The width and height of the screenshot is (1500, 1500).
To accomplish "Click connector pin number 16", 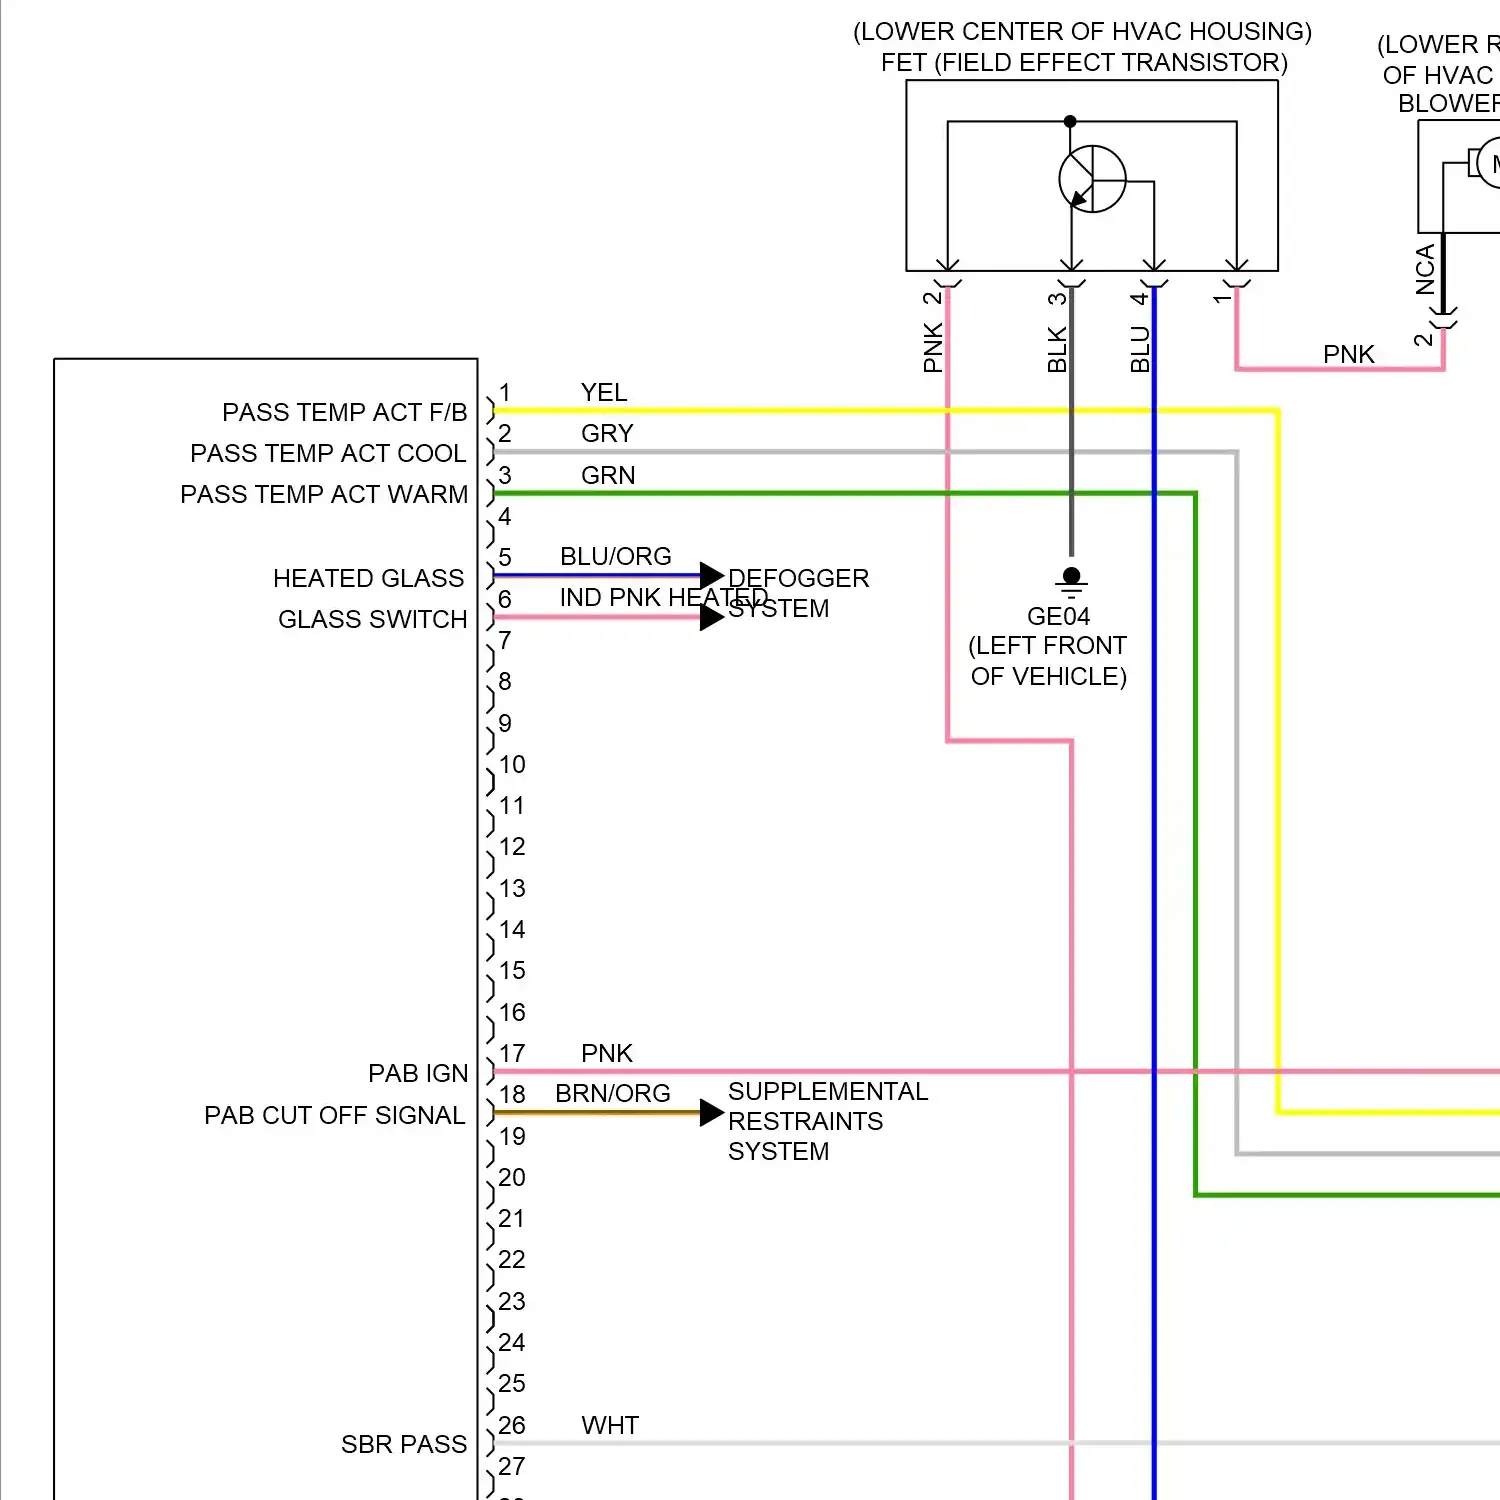I will coord(512,1012).
